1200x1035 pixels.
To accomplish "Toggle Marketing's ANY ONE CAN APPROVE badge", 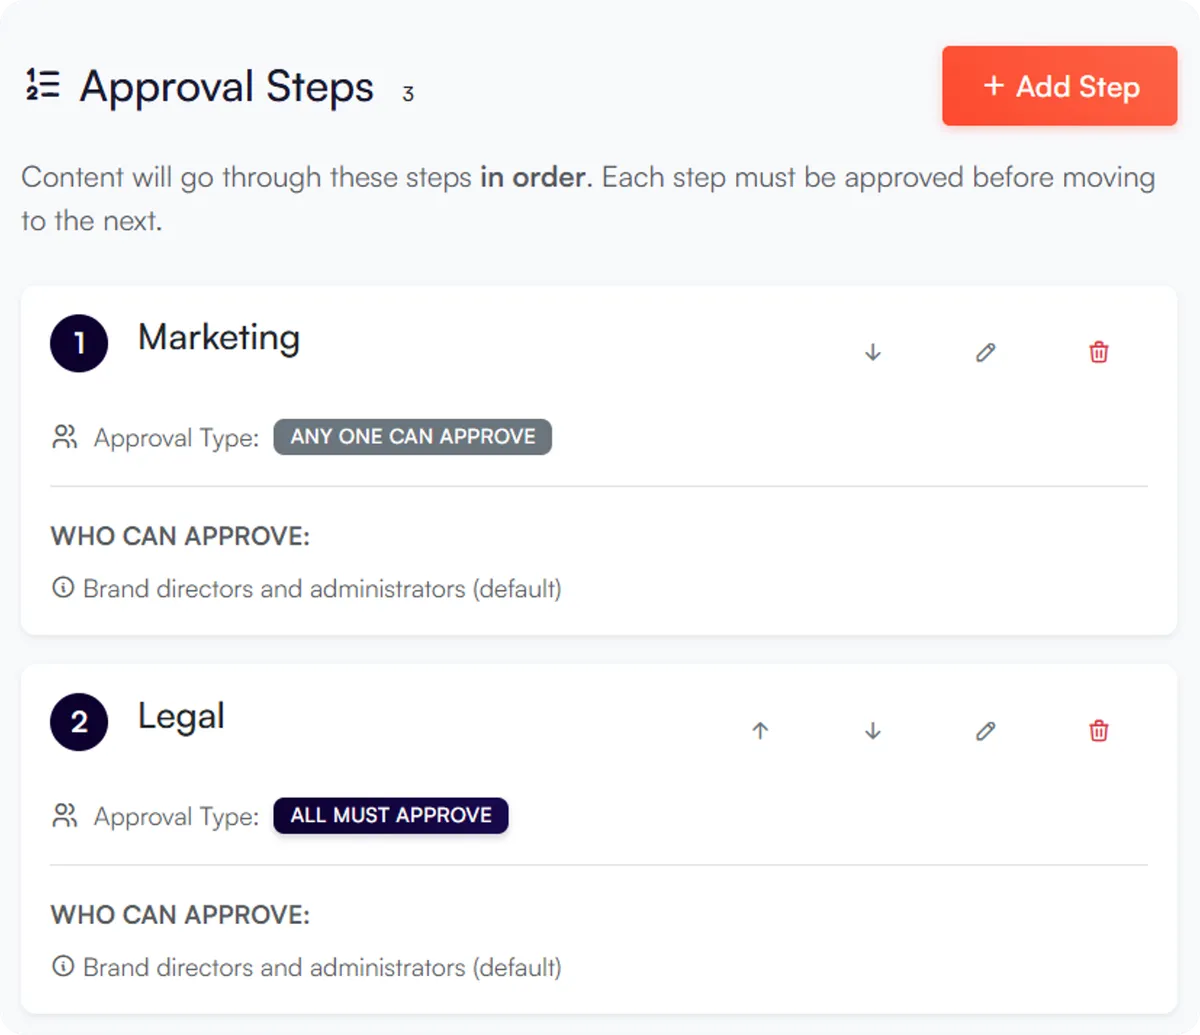I will click(x=412, y=437).
